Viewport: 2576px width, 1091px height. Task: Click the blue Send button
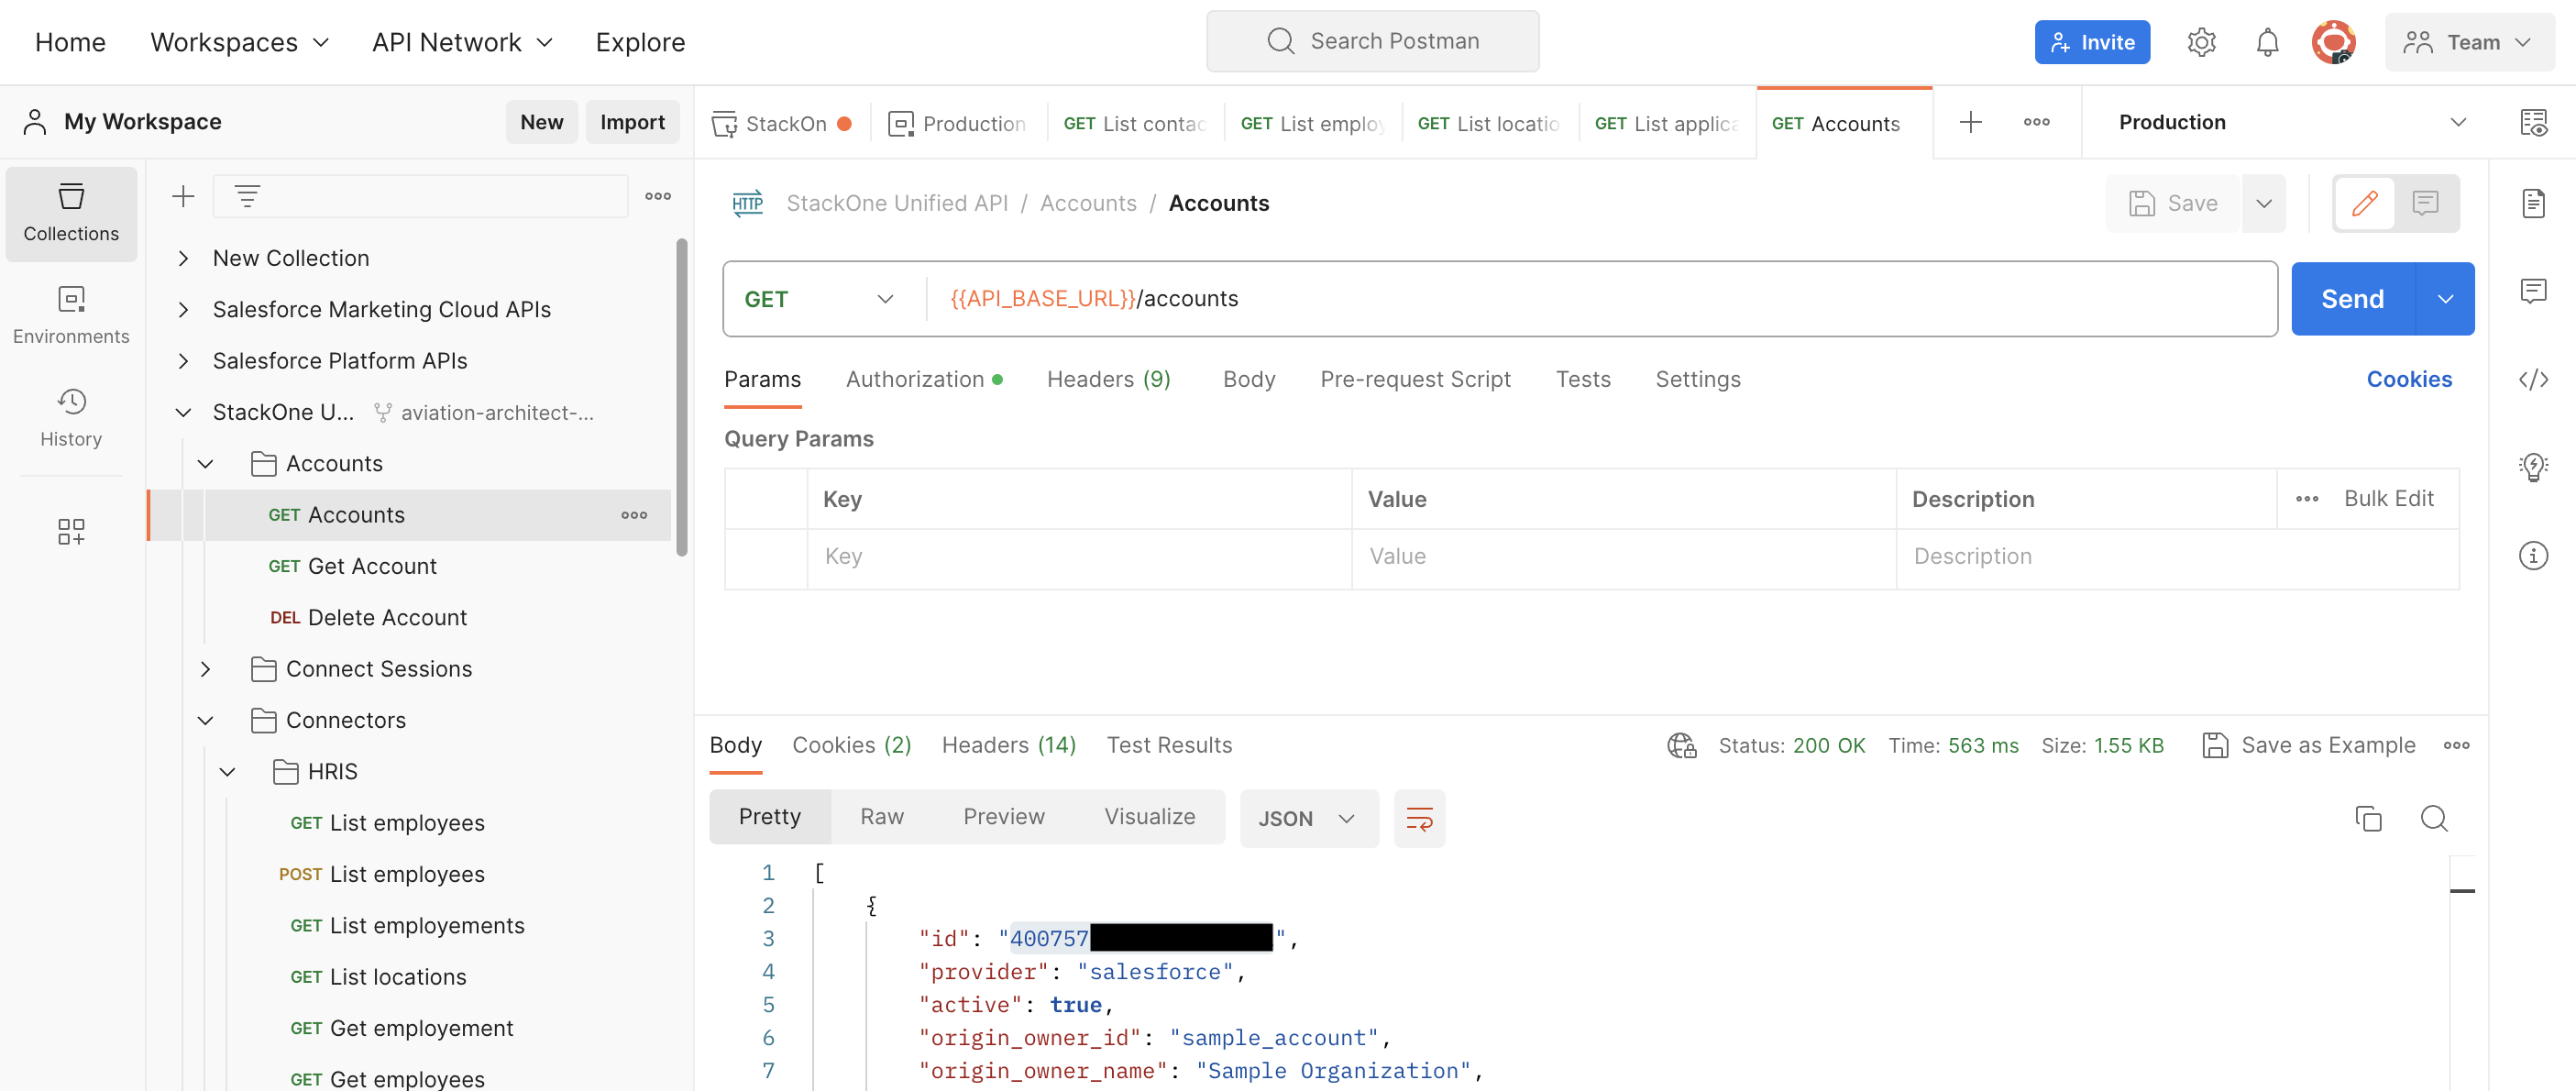pyautogui.click(x=2352, y=299)
